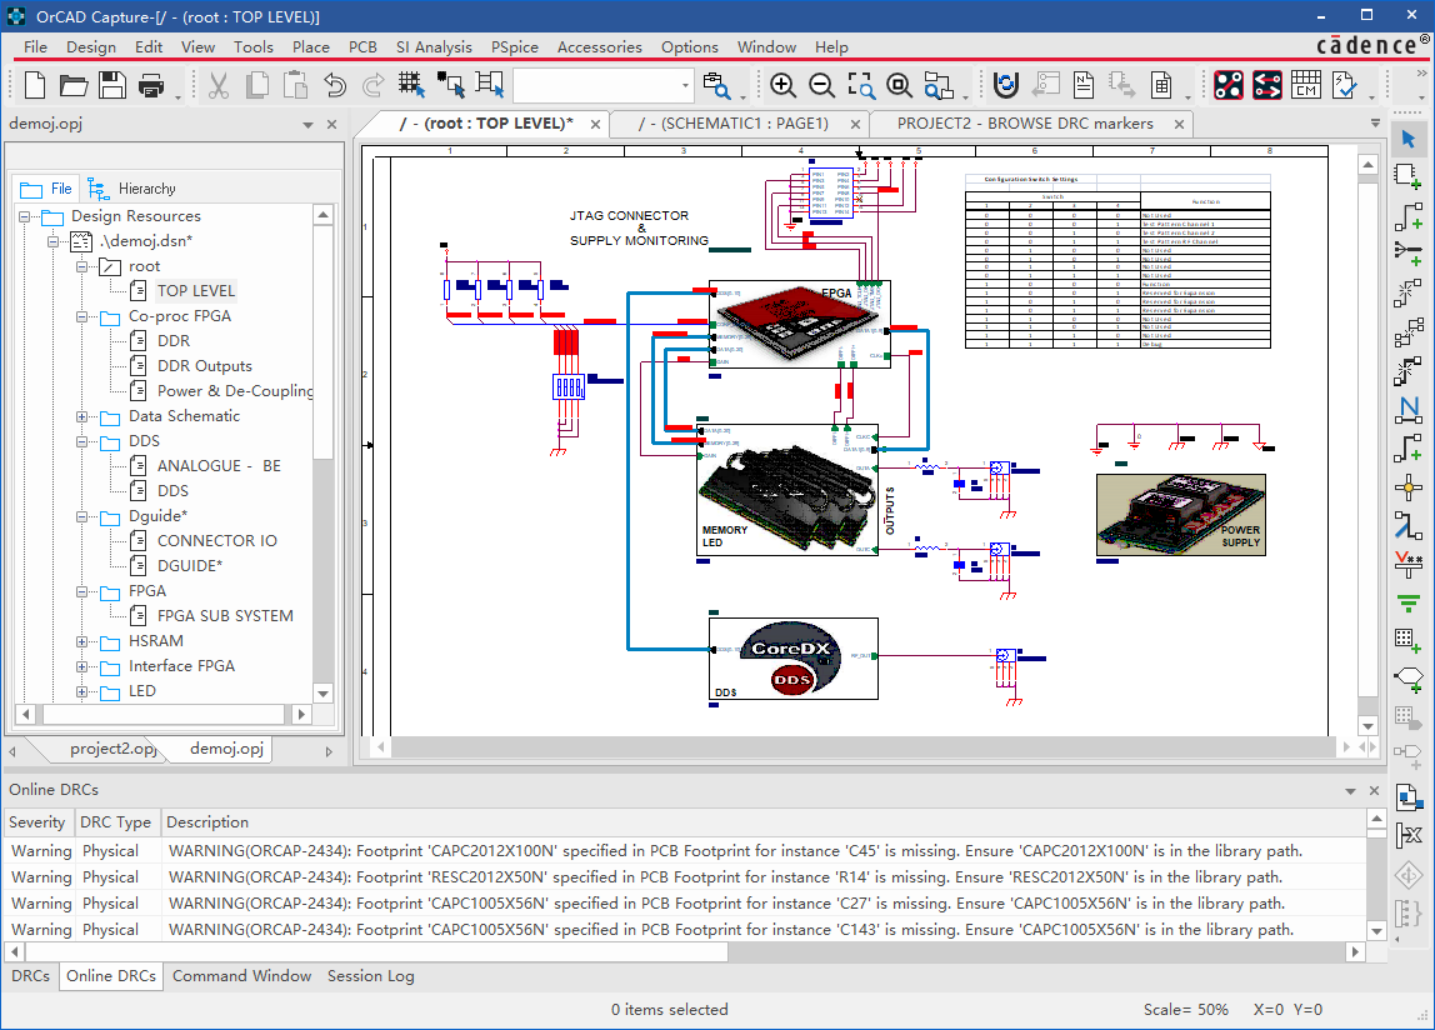Zoom to fit all objects
The width and height of the screenshot is (1435, 1030).
[x=899, y=86]
